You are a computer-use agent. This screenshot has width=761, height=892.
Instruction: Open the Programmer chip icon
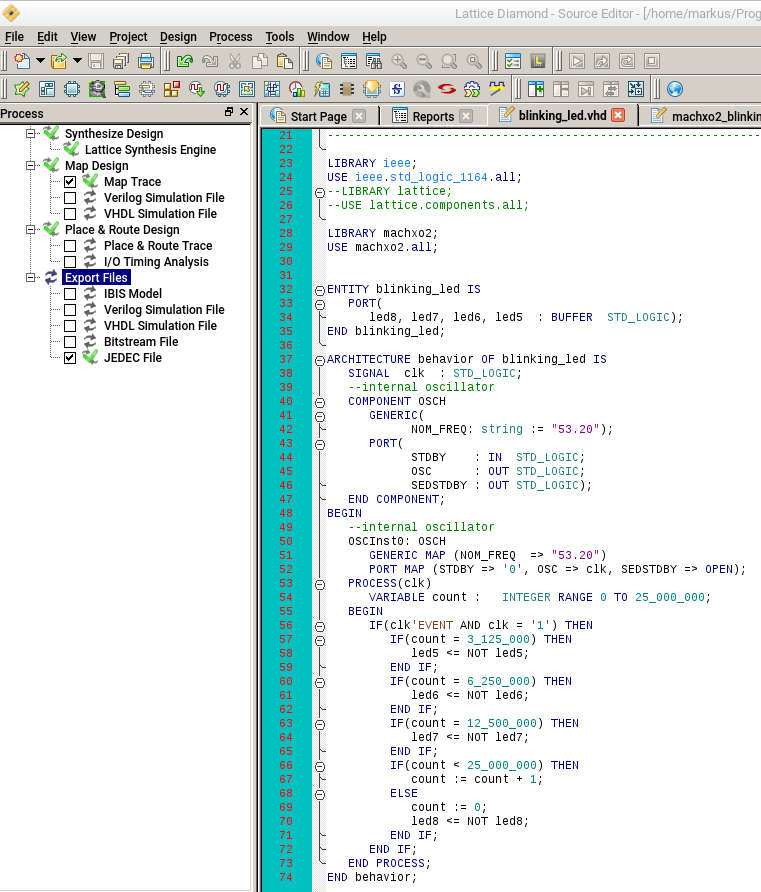pos(346,89)
